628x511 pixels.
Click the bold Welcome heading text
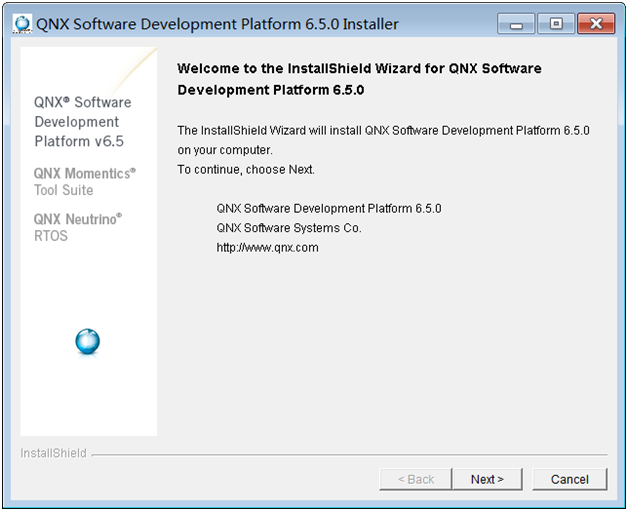[x=359, y=79]
